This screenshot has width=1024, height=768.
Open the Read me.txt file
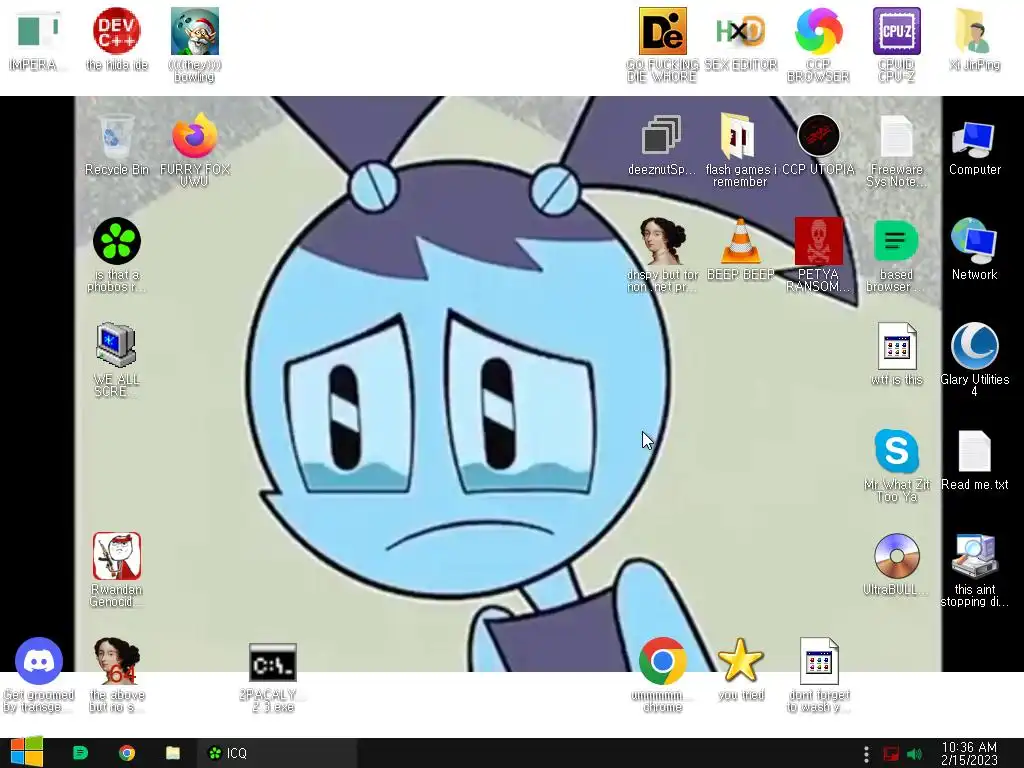[x=974, y=451]
